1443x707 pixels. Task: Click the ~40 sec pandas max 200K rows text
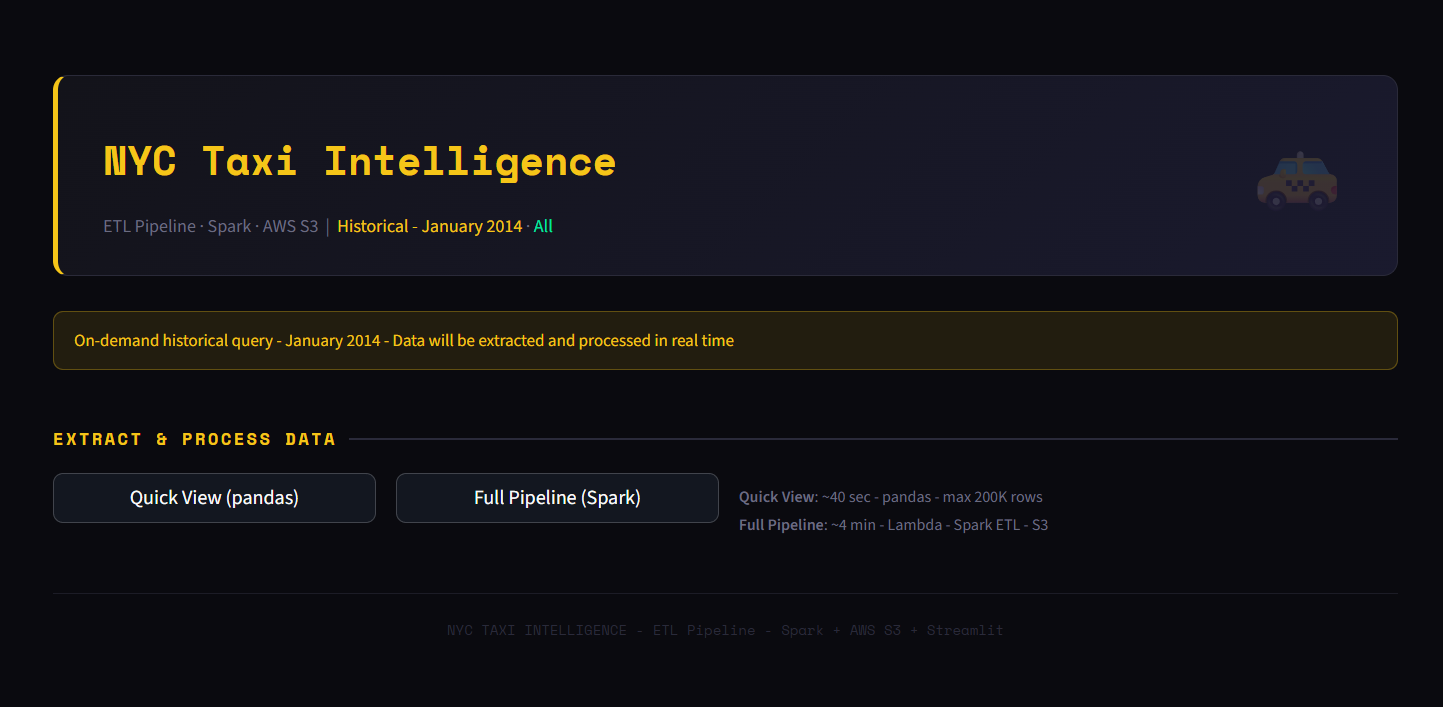coord(932,497)
